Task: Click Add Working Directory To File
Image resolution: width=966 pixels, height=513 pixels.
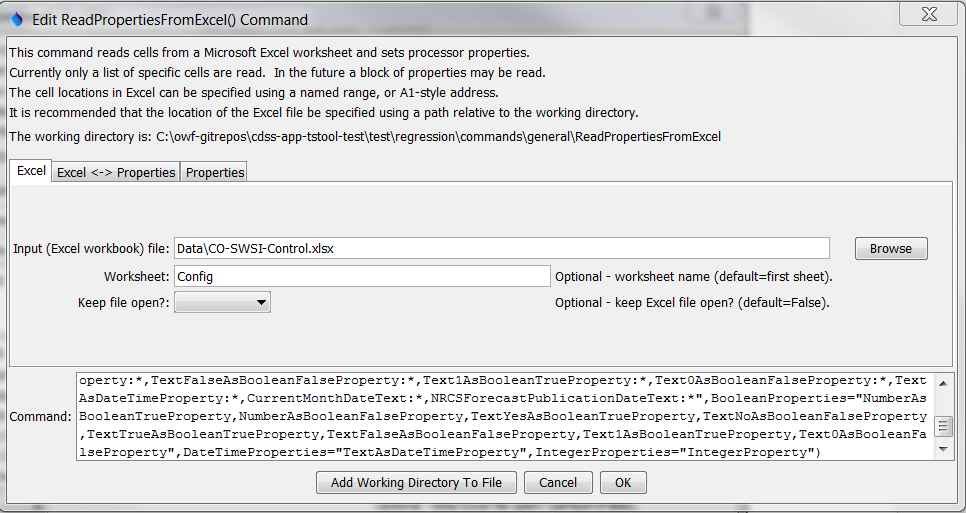Action: pyautogui.click(x=416, y=483)
